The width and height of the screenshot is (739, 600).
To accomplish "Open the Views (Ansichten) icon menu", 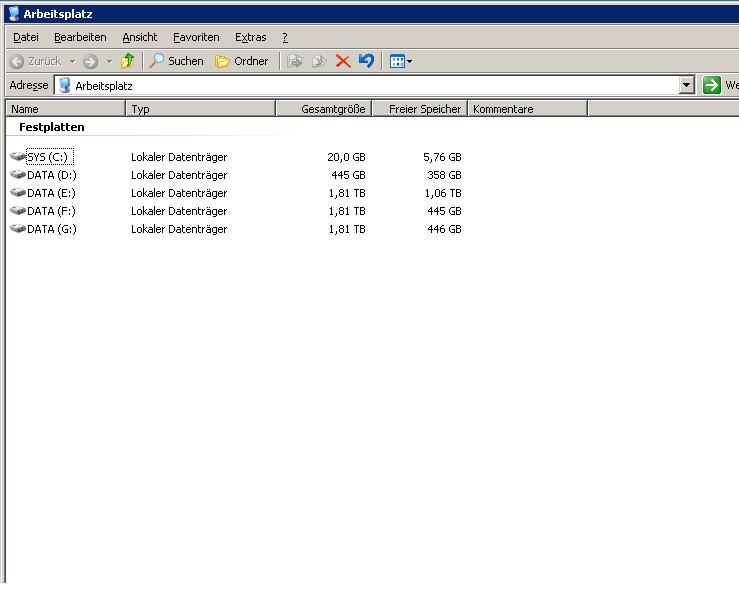I will point(401,61).
